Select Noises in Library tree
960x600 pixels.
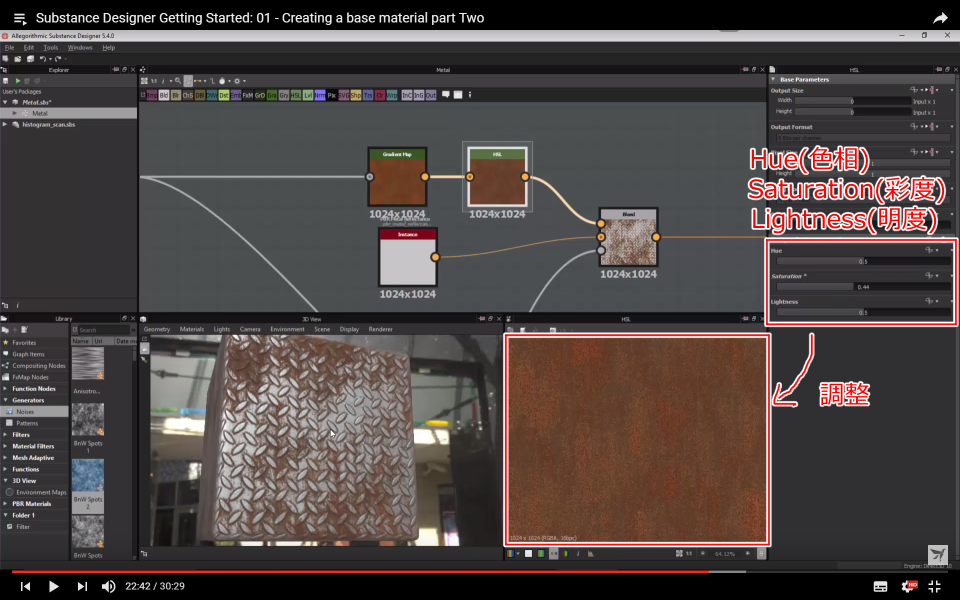coord(34,411)
